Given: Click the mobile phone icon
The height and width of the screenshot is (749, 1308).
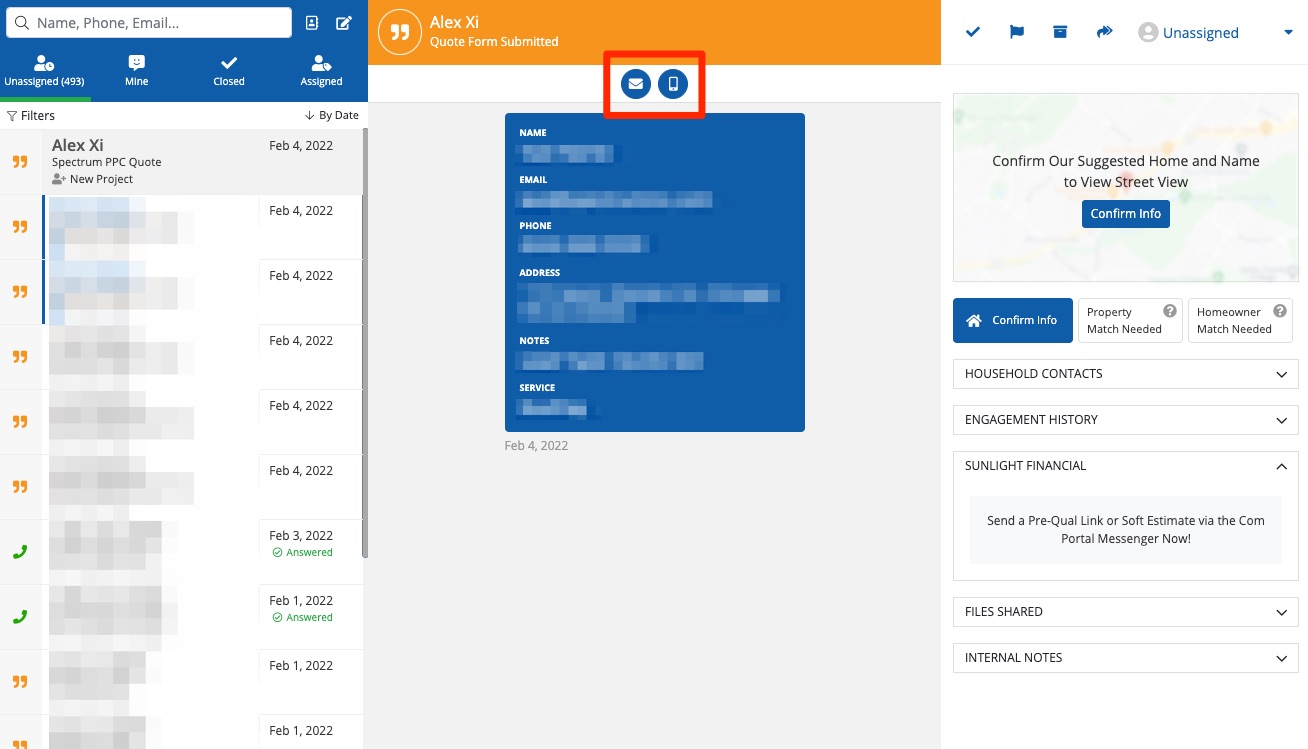Looking at the screenshot, I should tap(673, 84).
